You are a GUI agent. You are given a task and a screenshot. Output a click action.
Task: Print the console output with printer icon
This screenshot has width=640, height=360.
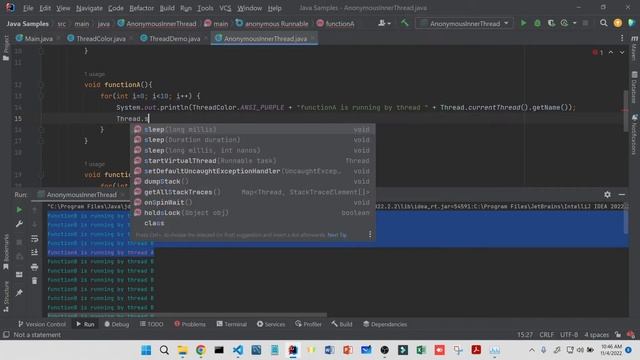pyautogui.click(x=34, y=267)
